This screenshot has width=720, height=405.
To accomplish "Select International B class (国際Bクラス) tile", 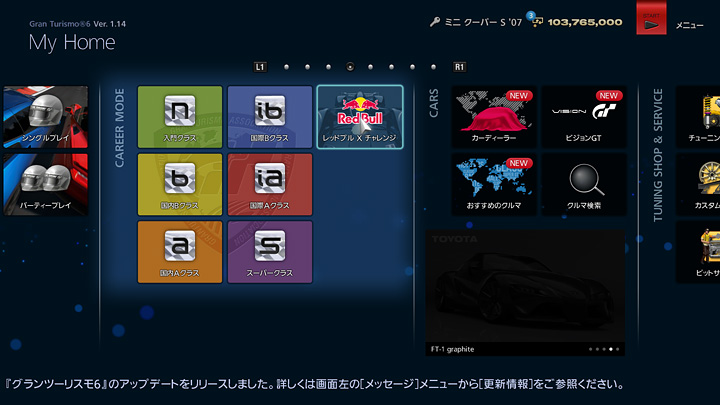I will point(270,116).
